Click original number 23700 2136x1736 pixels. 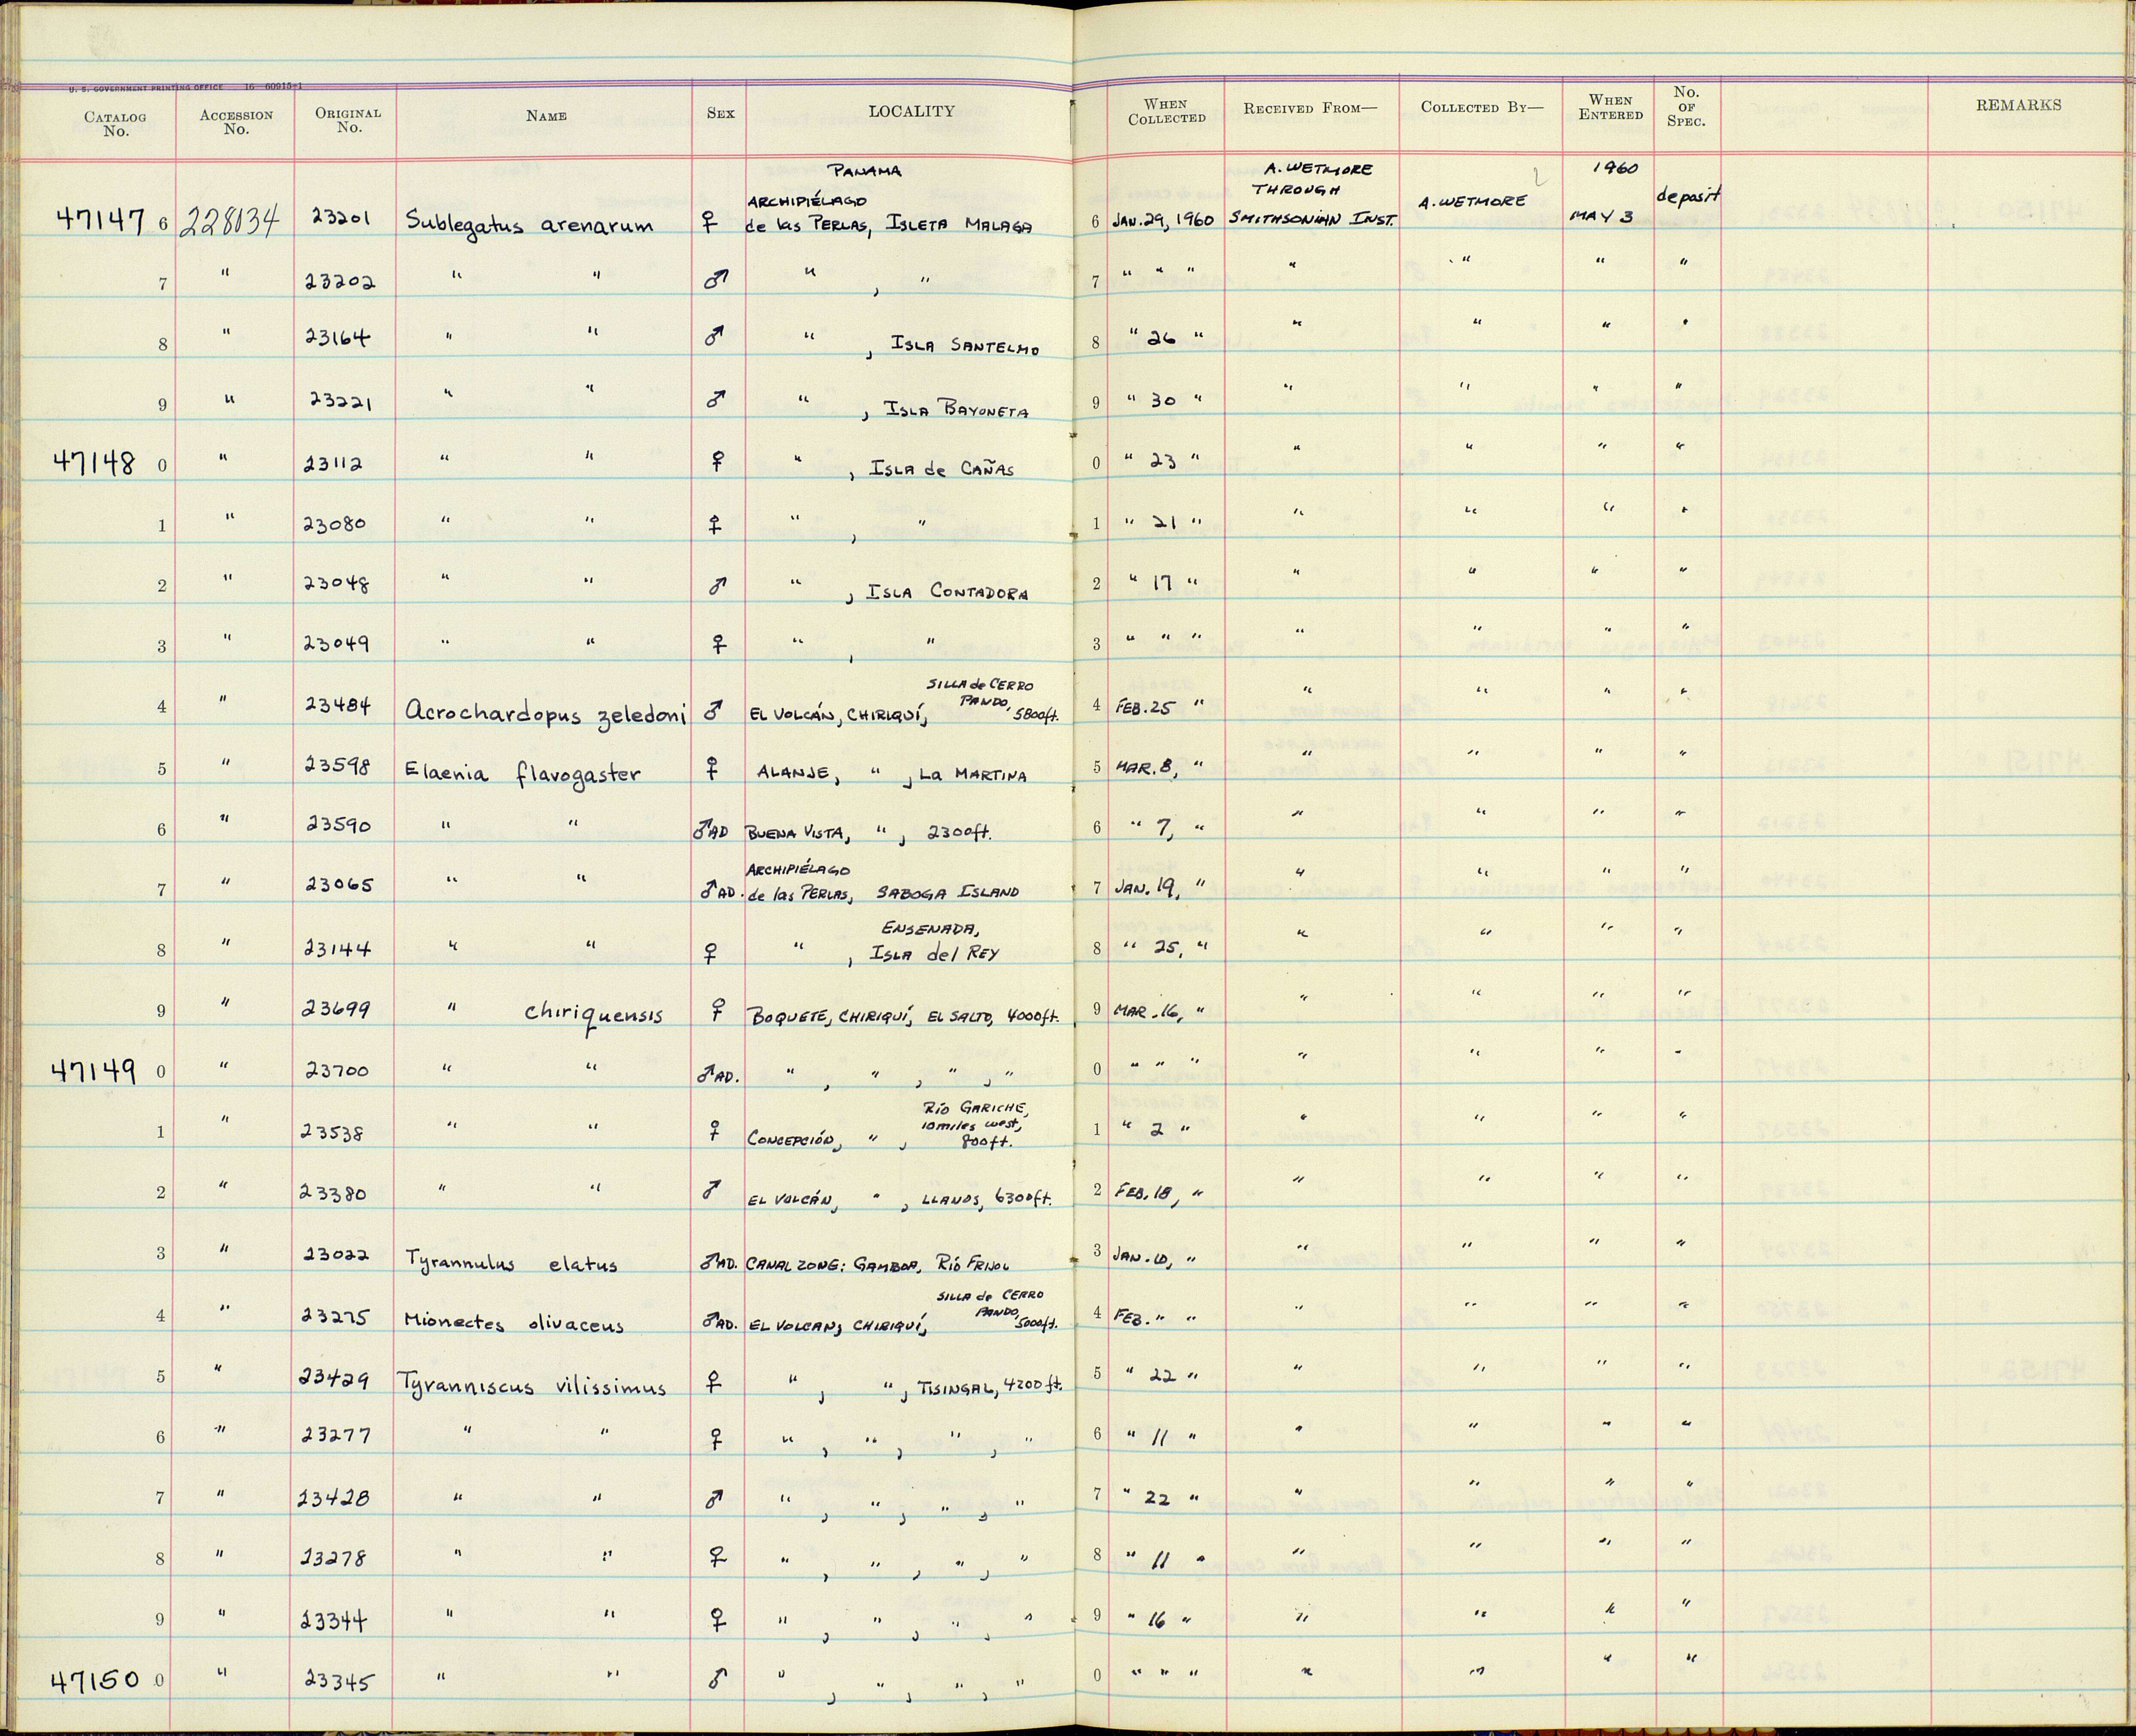pos(337,1071)
